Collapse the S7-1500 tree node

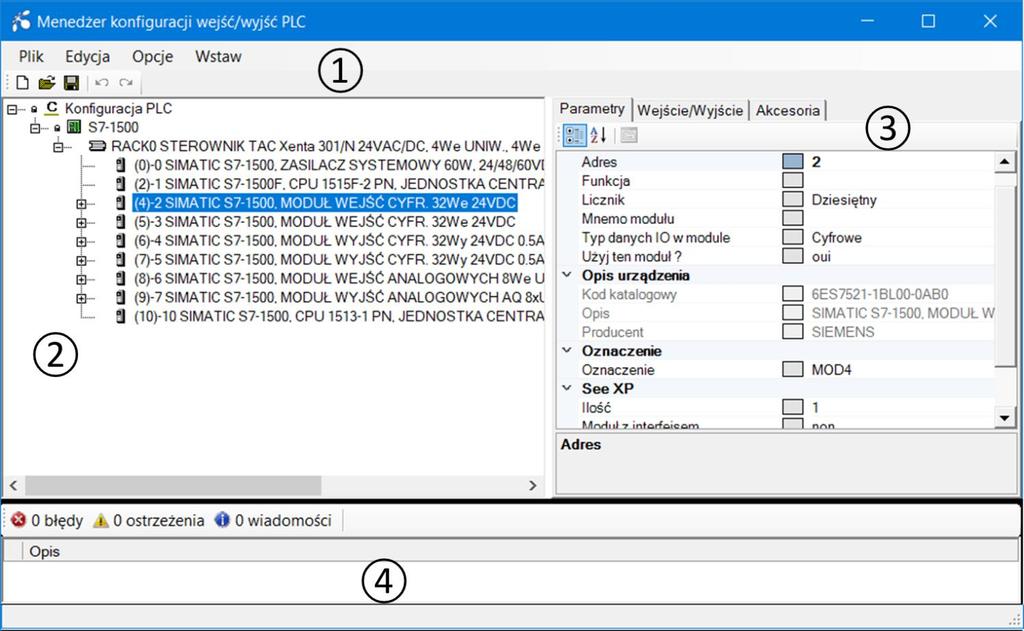[x=35, y=128]
